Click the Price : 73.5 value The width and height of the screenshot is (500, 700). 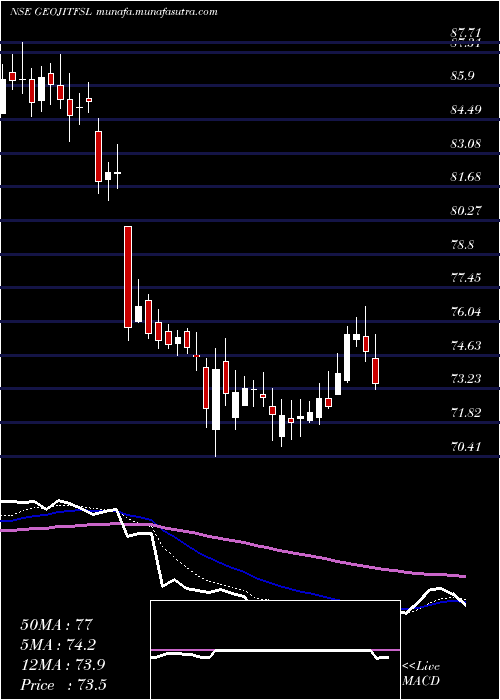pos(63,685)
